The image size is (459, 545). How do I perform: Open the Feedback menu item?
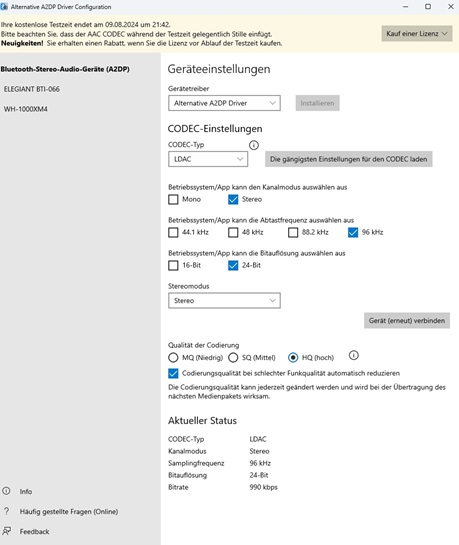tap(34, 531)
